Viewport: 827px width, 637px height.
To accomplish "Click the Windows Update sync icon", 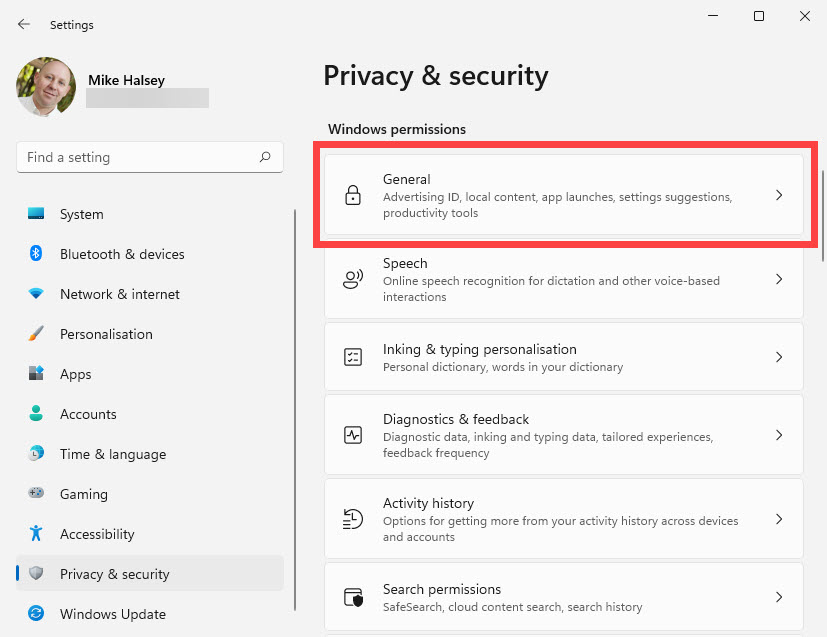I will 36,613.
